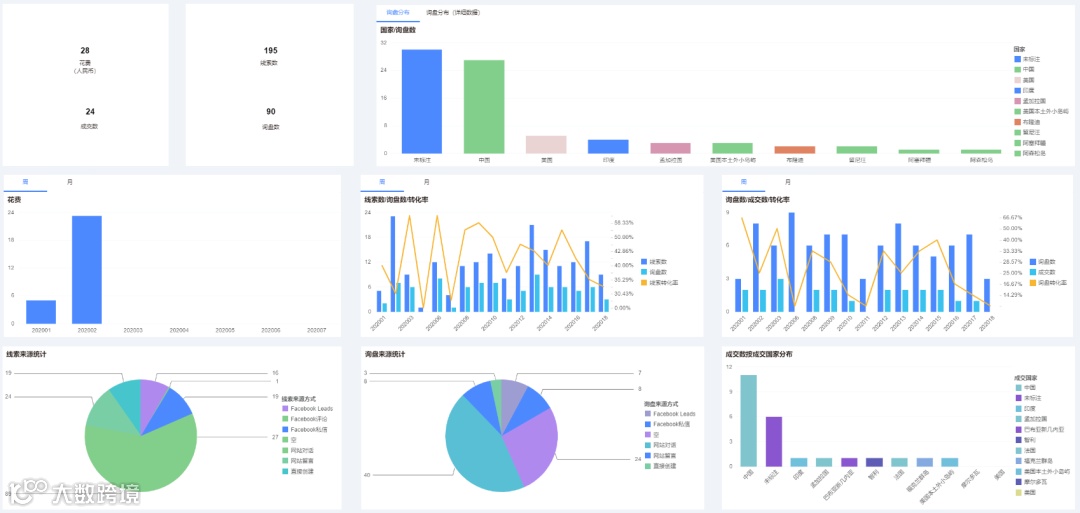Select the 月 tab in the 花费 panel

69,182
